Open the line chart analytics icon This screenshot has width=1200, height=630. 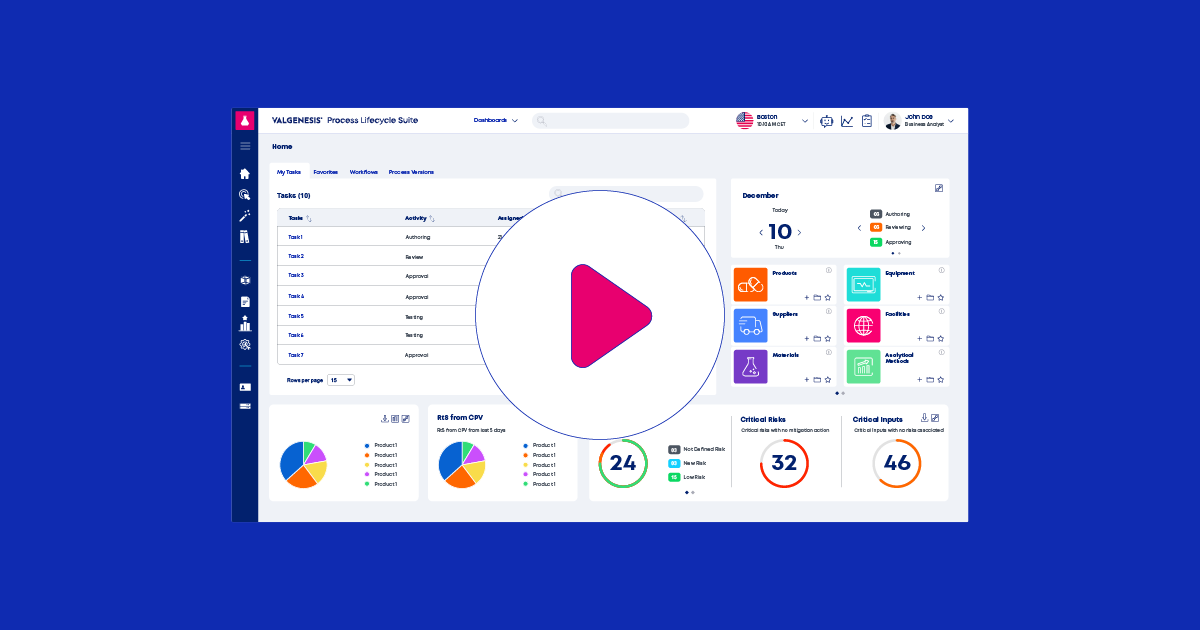click(x=847, y=121)
